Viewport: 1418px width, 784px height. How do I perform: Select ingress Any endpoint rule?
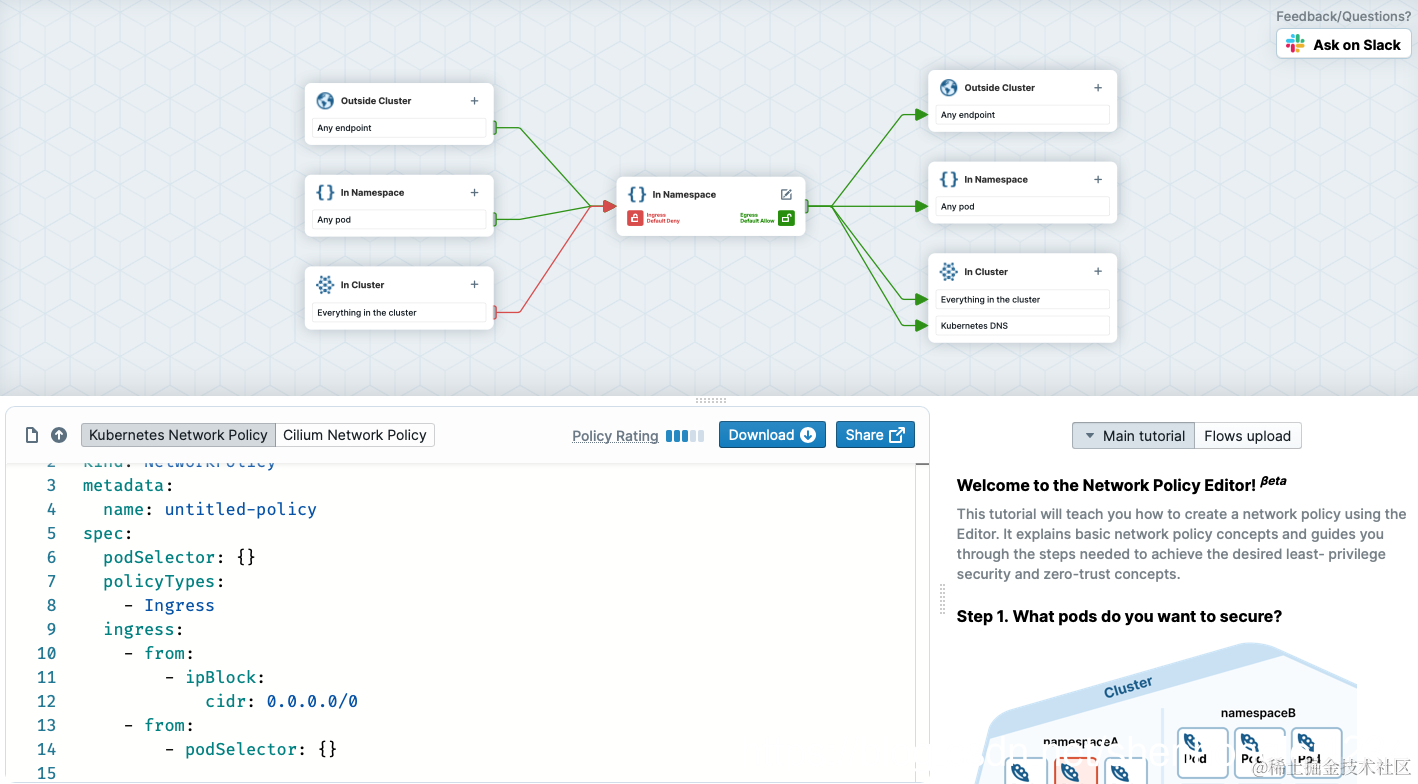point(398,128)
